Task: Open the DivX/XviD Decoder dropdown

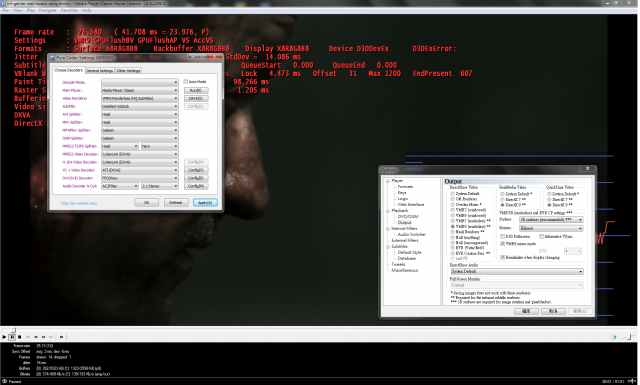Action: (x=140, y=178)
